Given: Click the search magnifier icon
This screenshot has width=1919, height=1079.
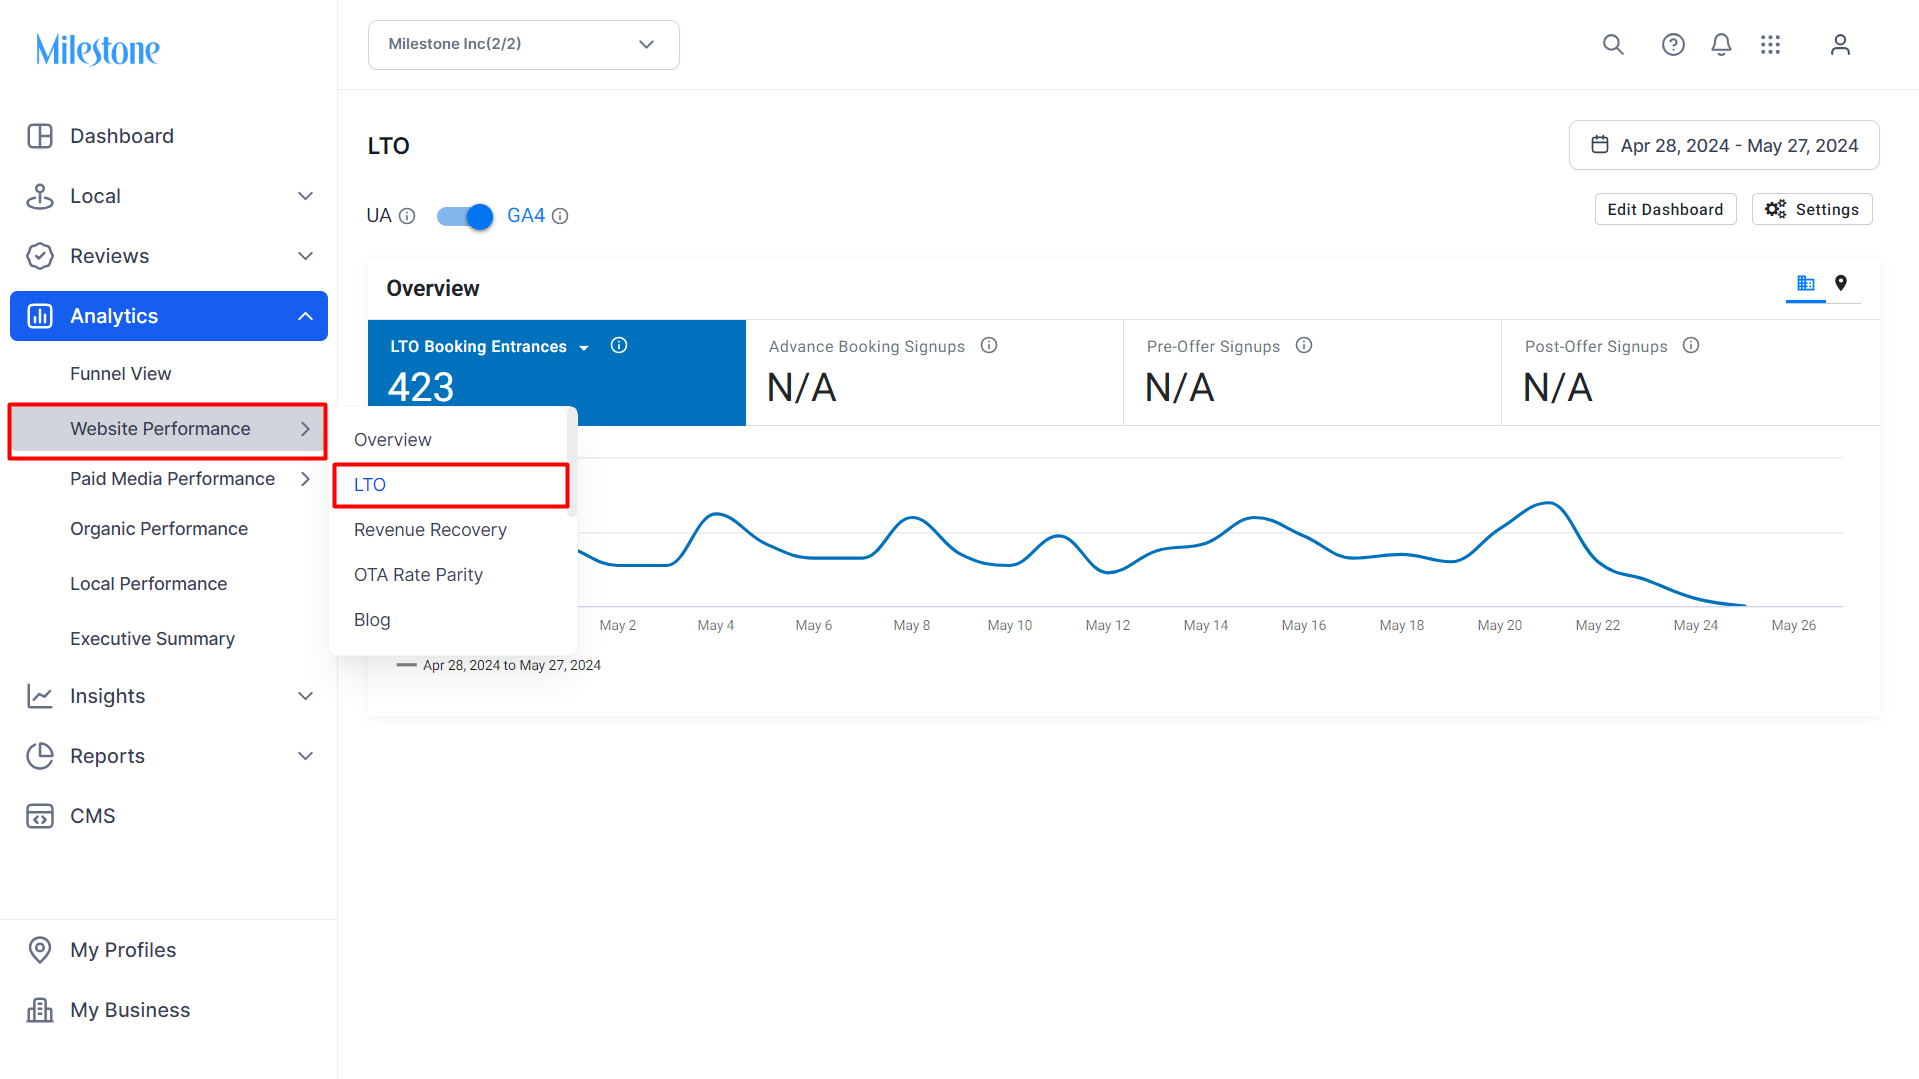Looking at the screenshot, I should (1613, 45).
